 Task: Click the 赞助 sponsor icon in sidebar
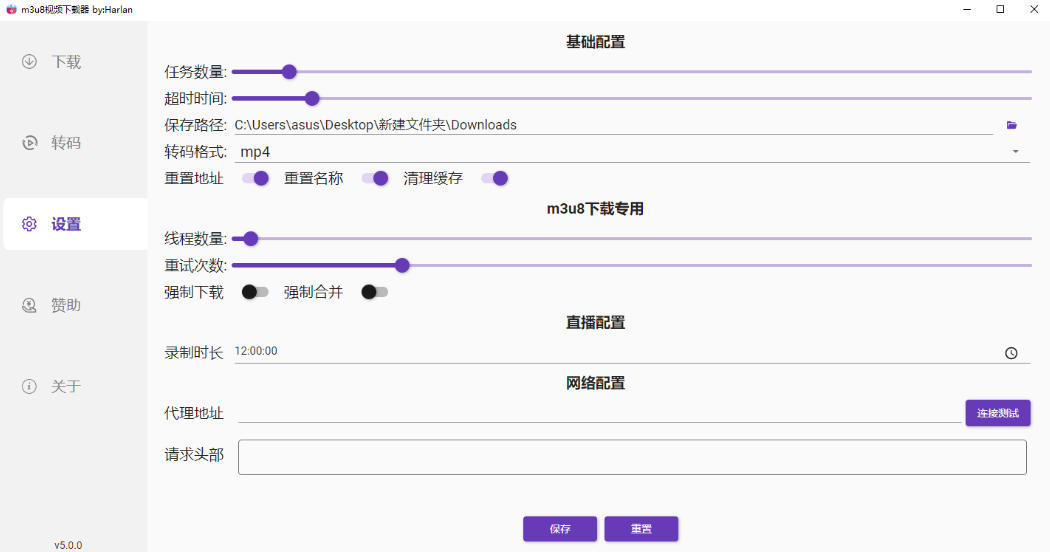pyautogui.click(x=29, y=305)
